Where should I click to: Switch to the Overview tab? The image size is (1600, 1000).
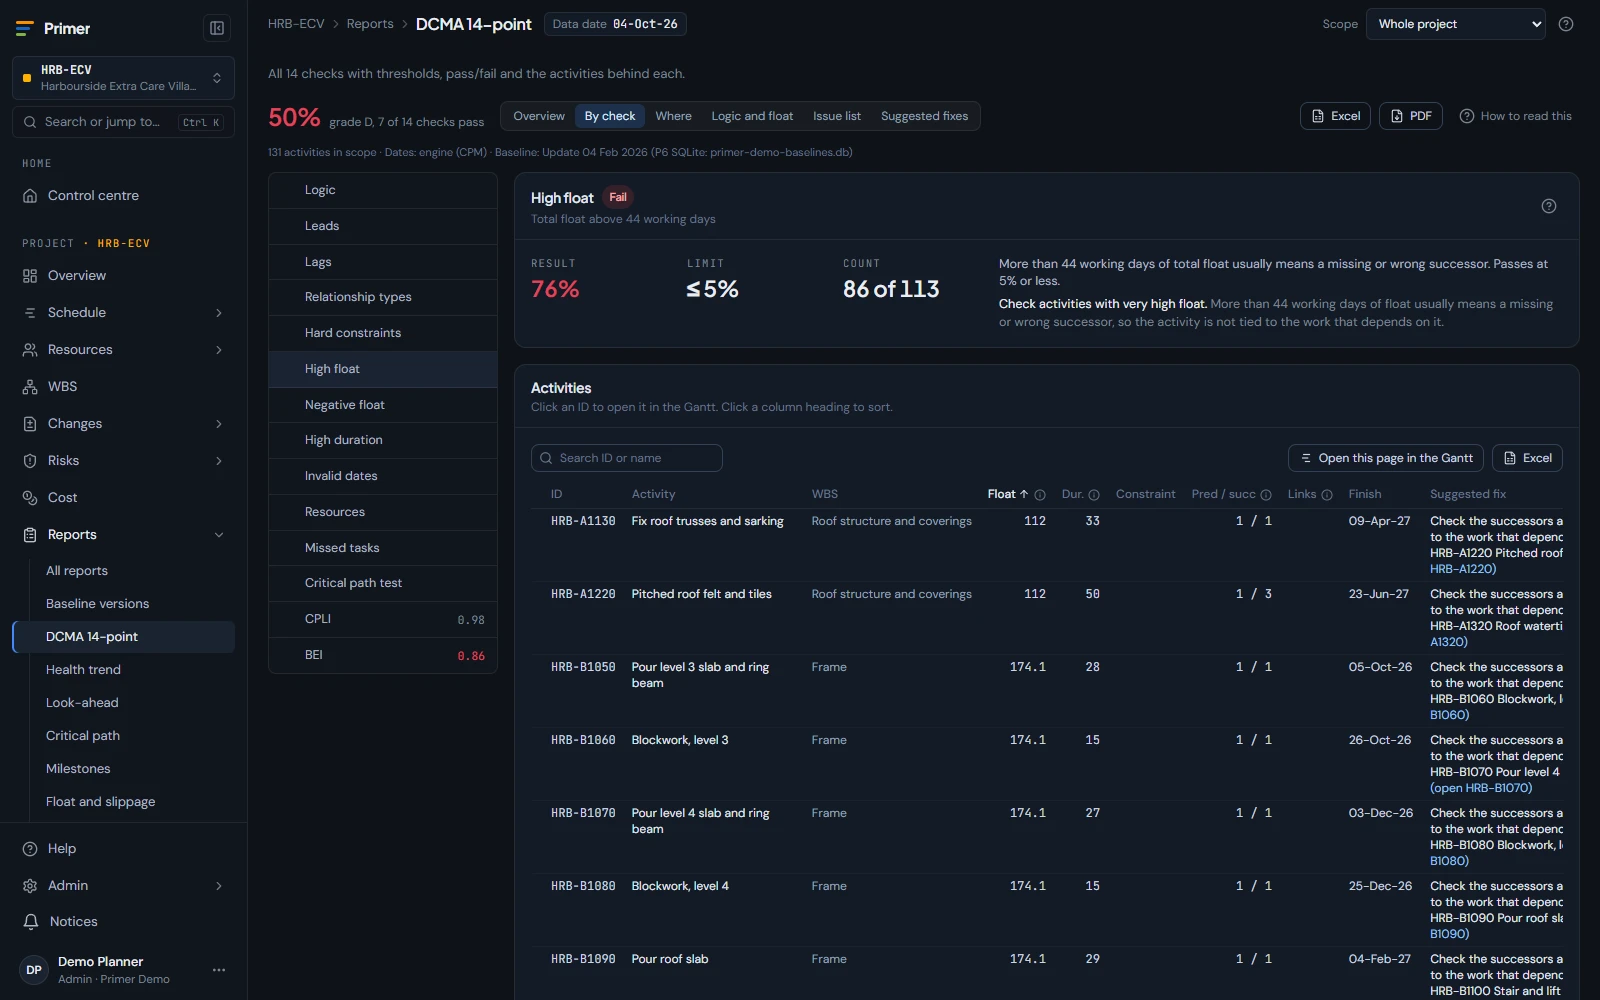[539, 116]
